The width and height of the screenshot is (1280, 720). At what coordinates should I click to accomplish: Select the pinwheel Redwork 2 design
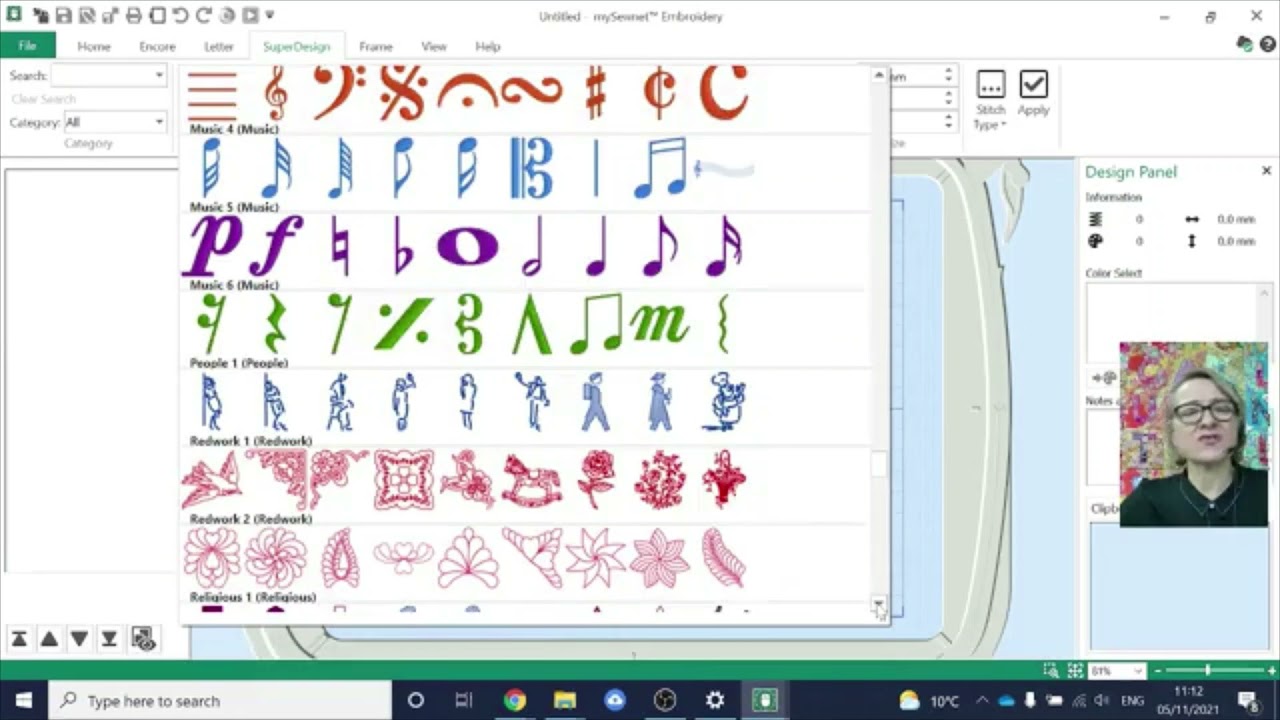click(x=595, y=559)
